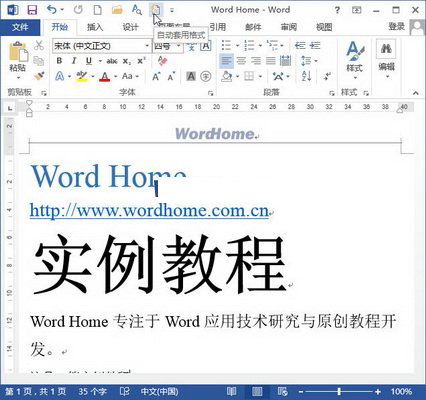Click the 100% zoom level
426x400 pixels.
coord(401,391)
